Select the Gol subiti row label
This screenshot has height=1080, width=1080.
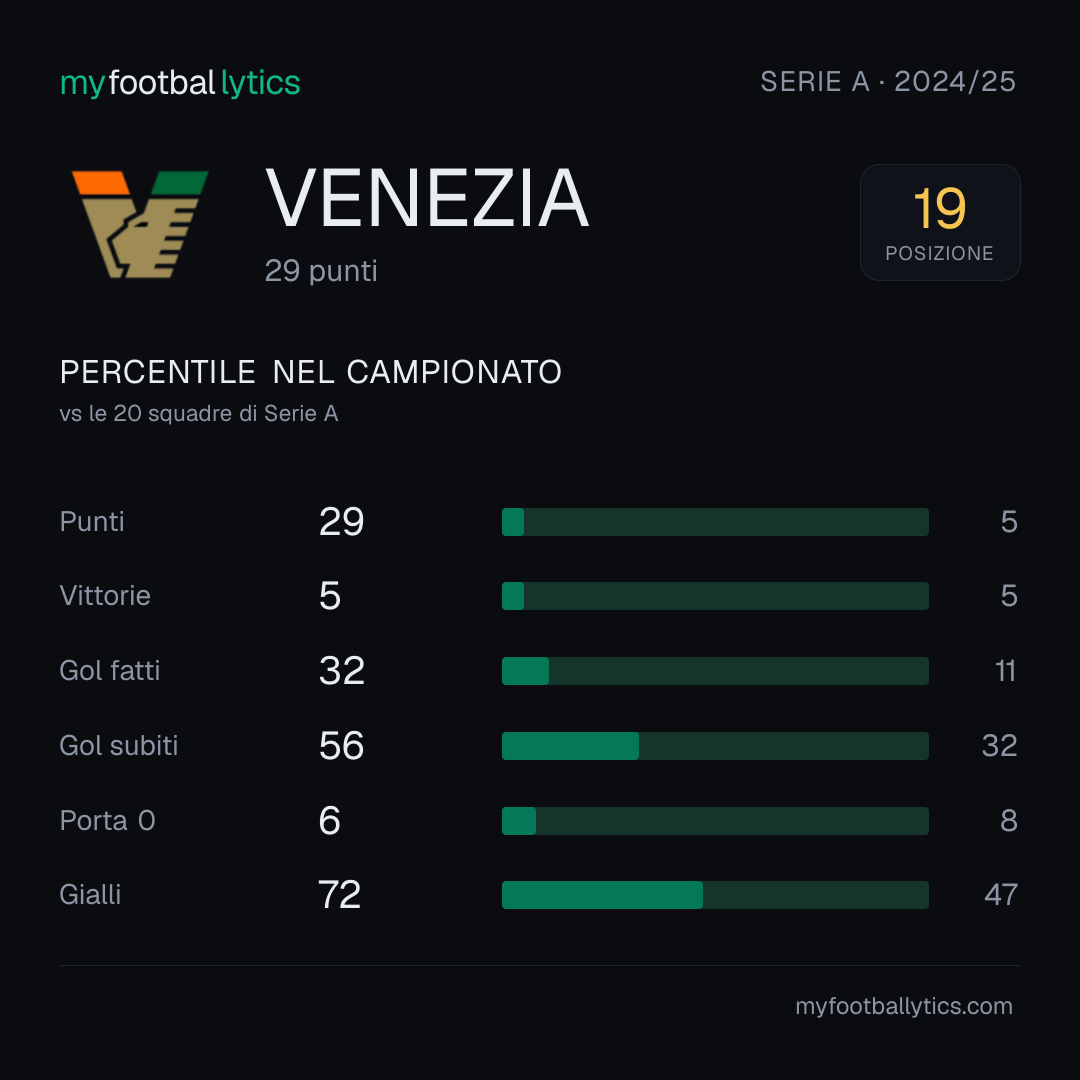118,746
